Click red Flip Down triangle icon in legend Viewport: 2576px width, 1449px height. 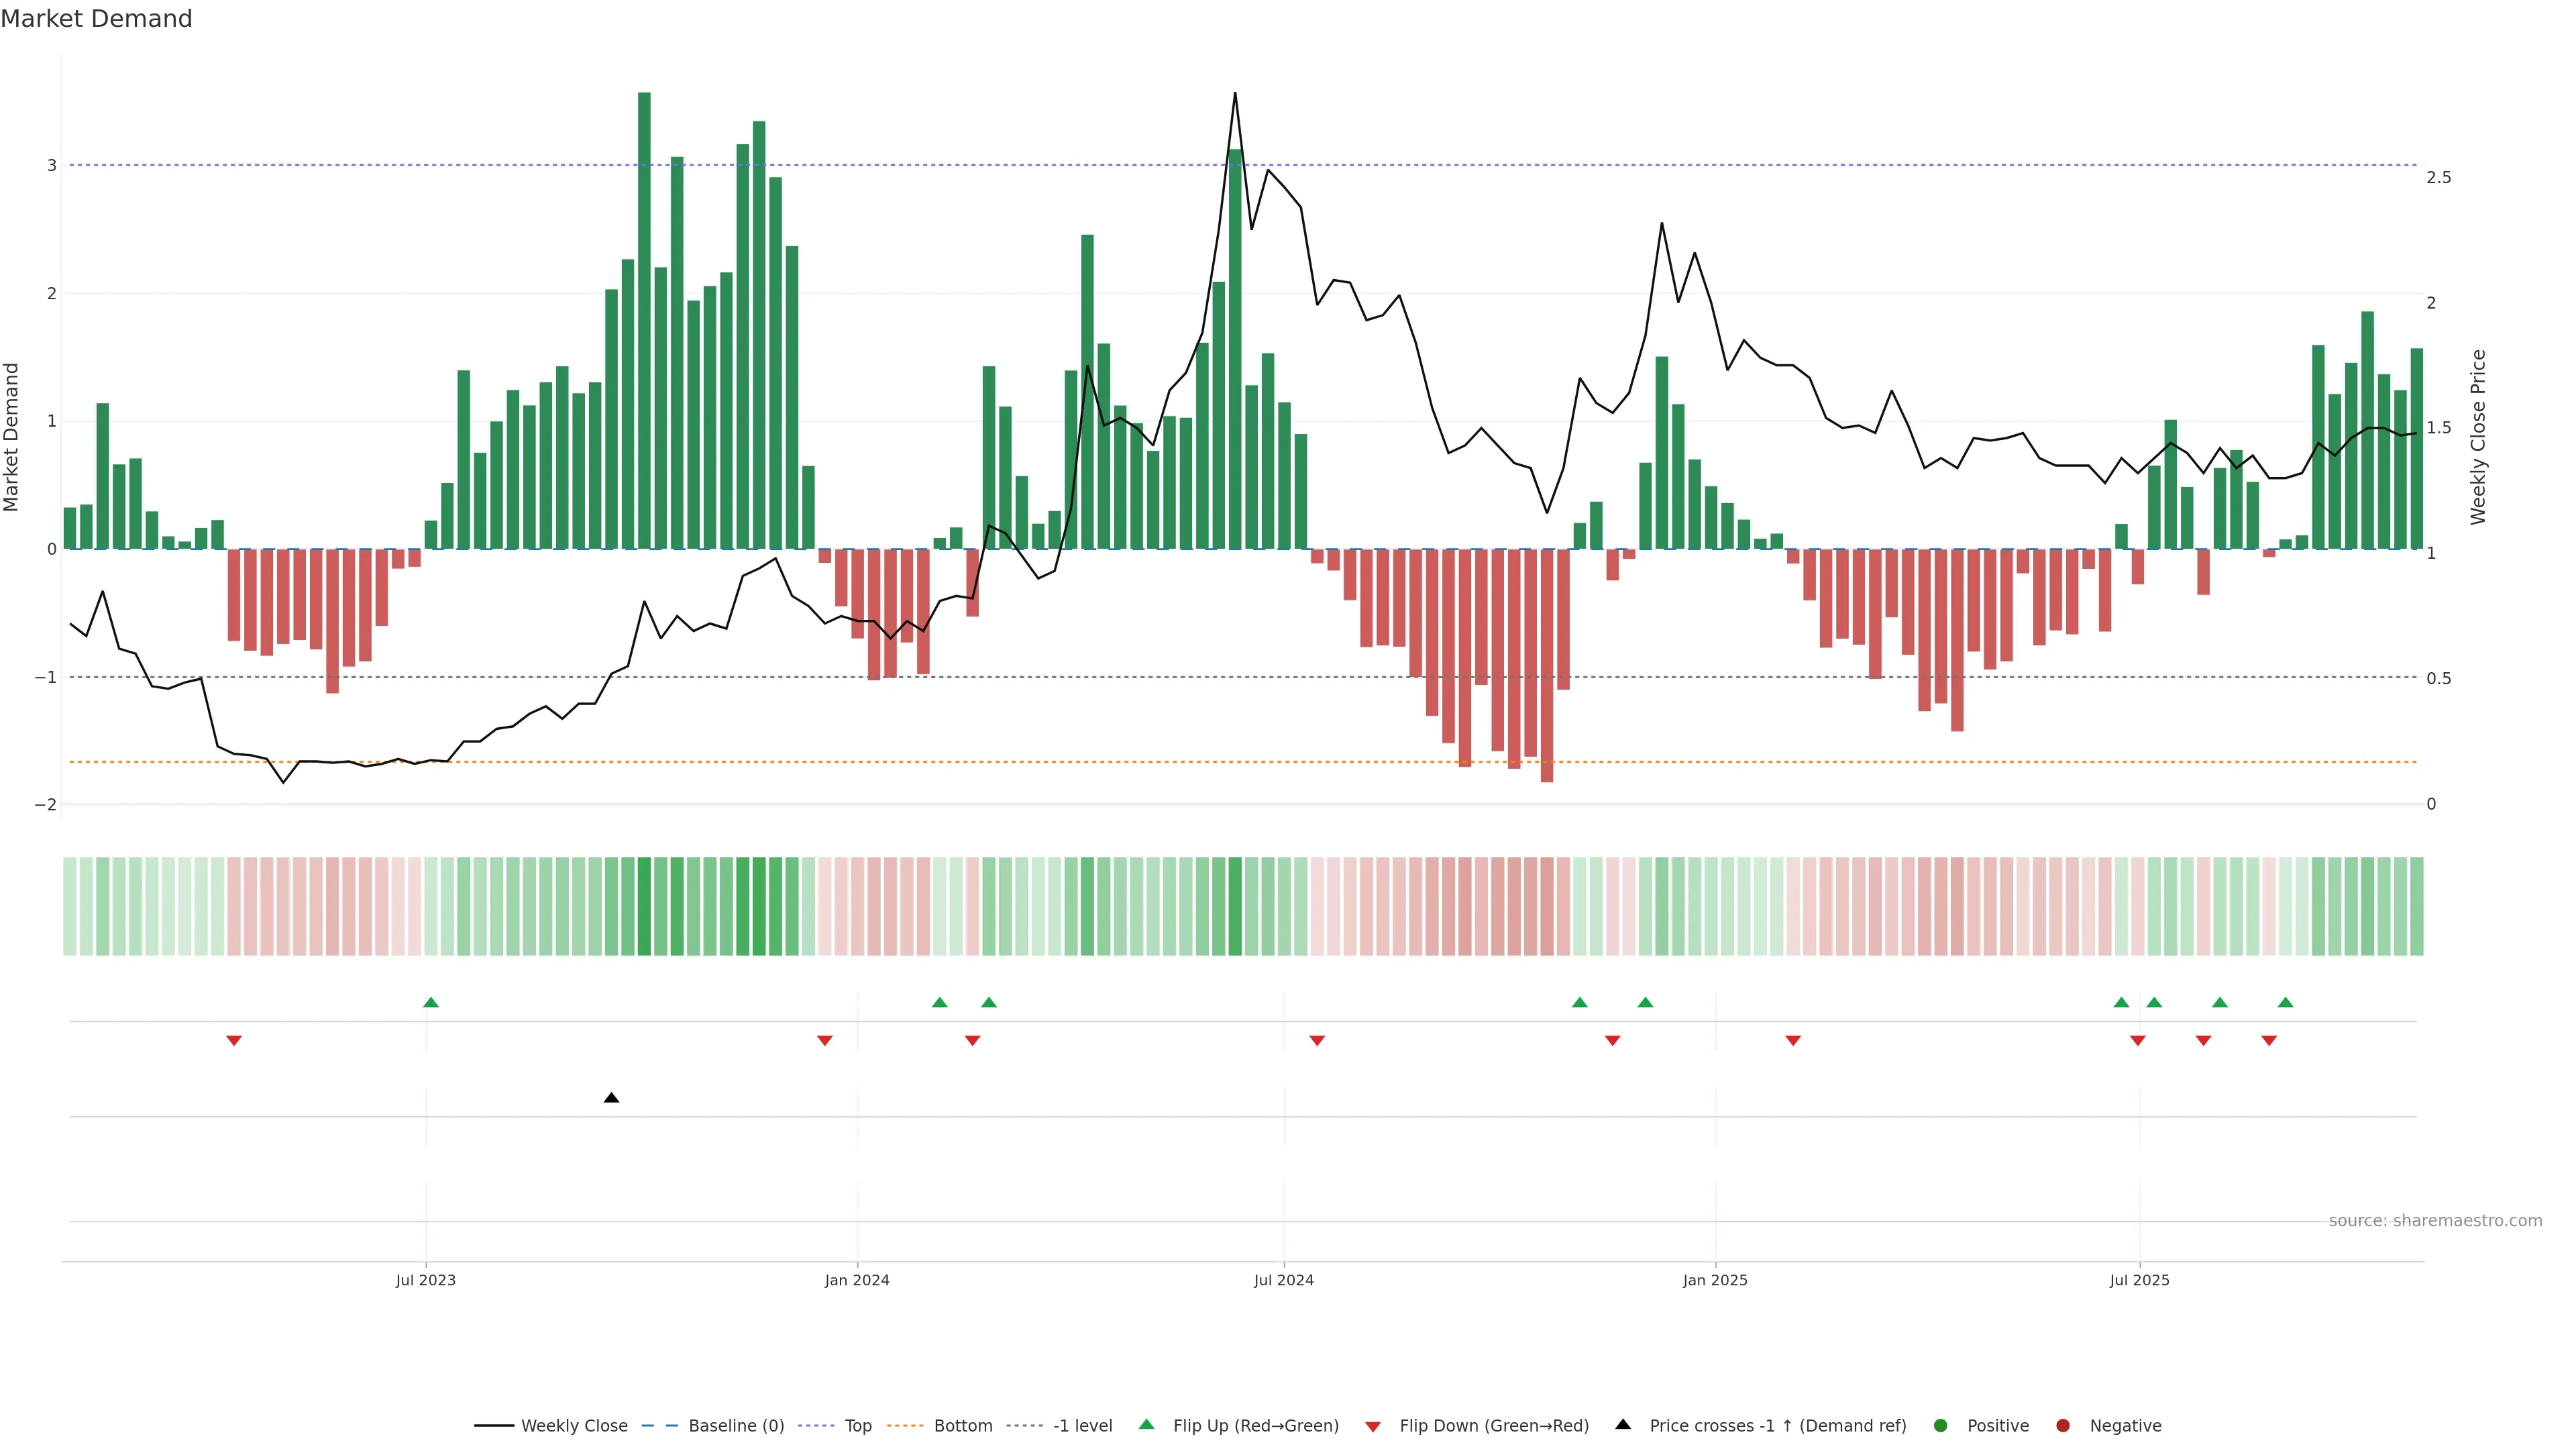point(1373,1427)
